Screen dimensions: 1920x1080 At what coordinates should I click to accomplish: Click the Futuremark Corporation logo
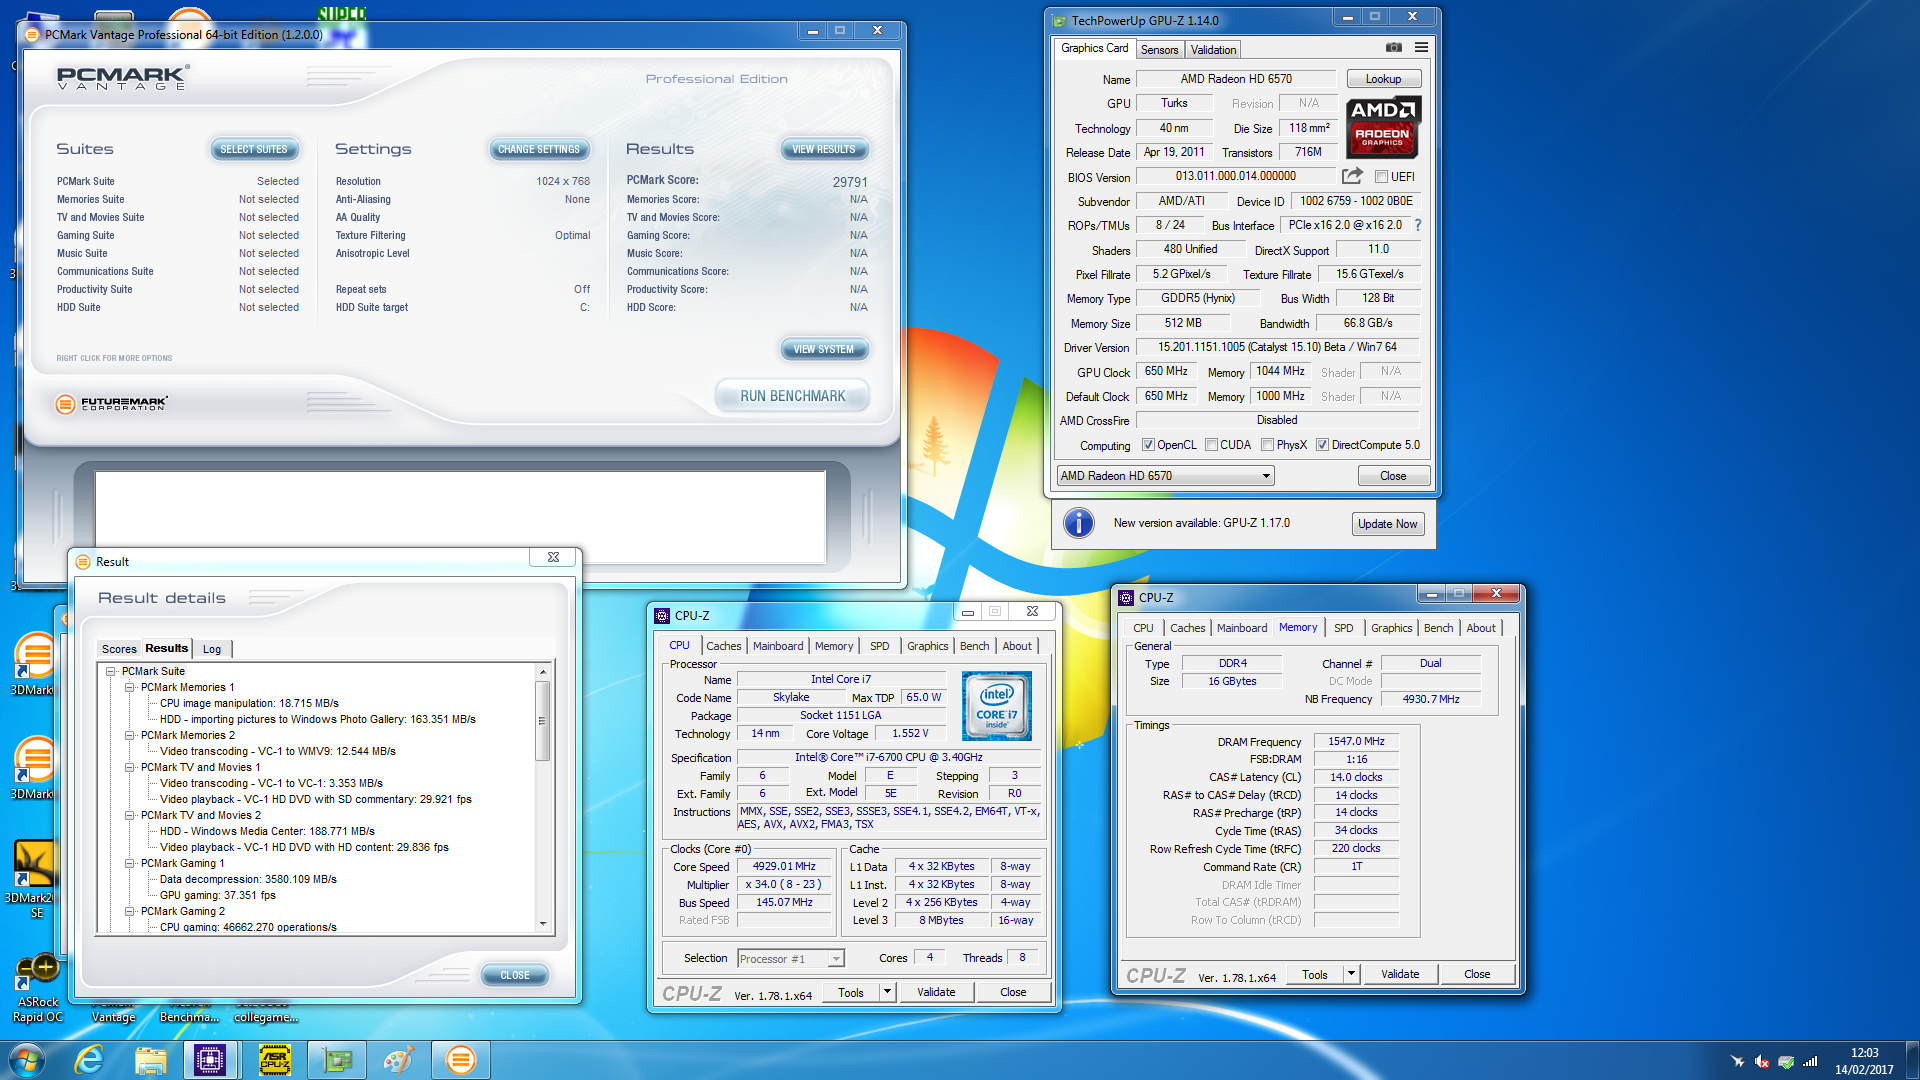[x=112, y=404]
